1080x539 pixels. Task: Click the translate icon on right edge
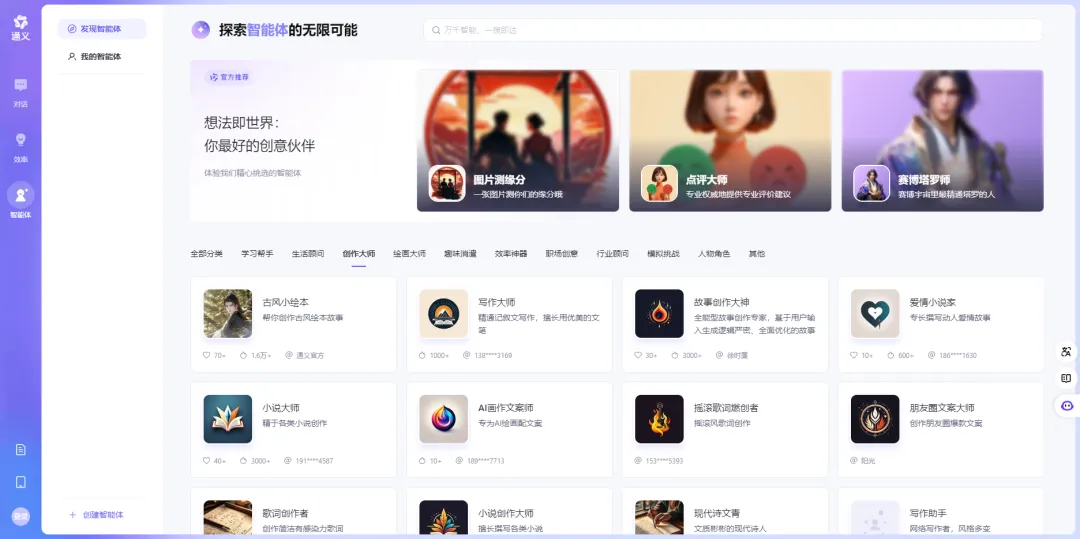point(1067,352)
